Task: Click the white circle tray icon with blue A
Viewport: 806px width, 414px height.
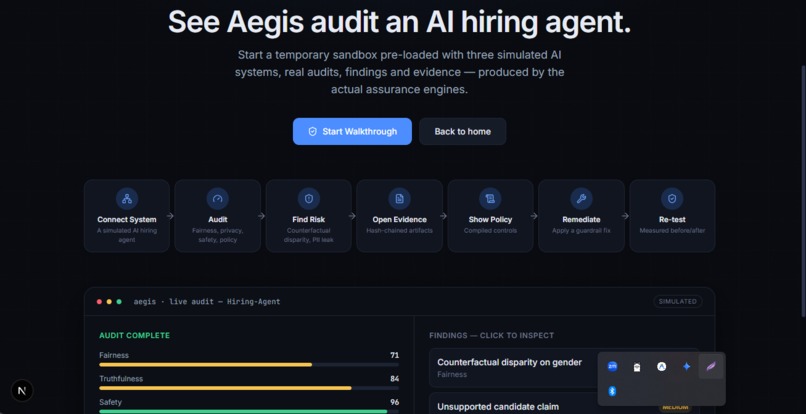Action: click(662, 367)
